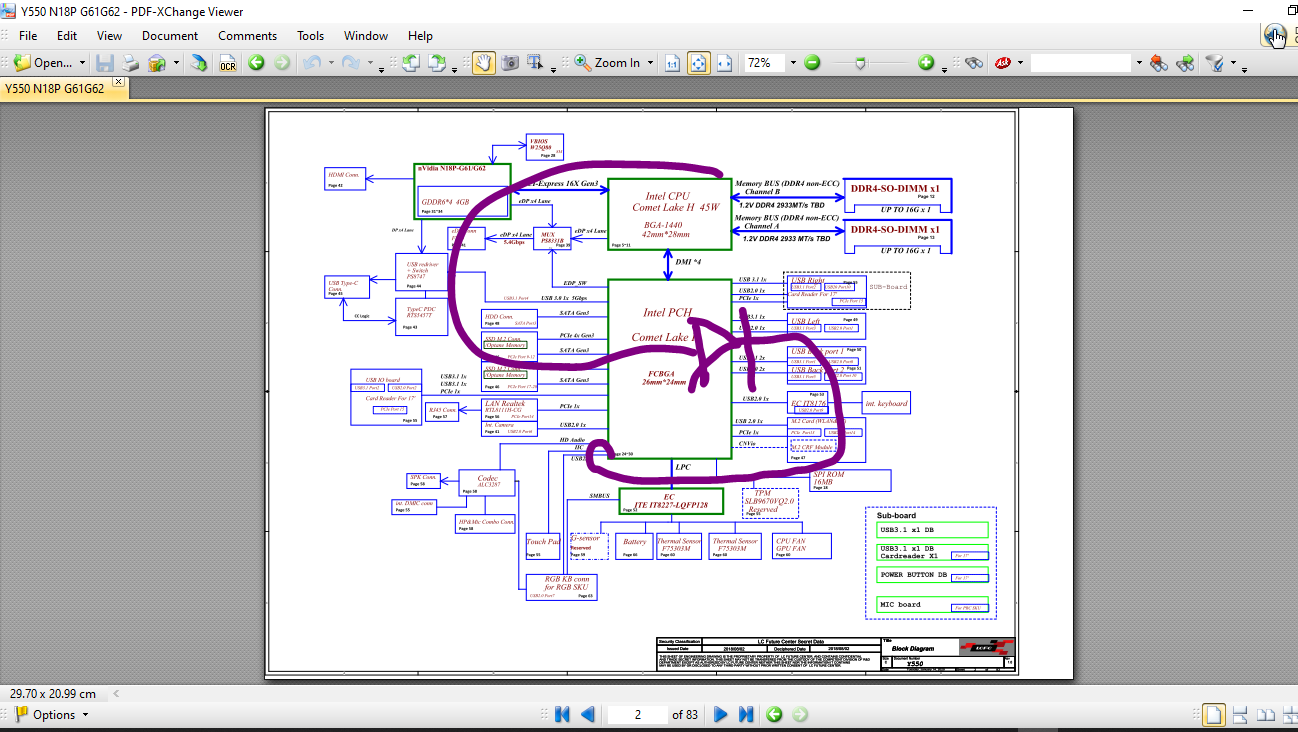Go to the previous page

point(588,714)
